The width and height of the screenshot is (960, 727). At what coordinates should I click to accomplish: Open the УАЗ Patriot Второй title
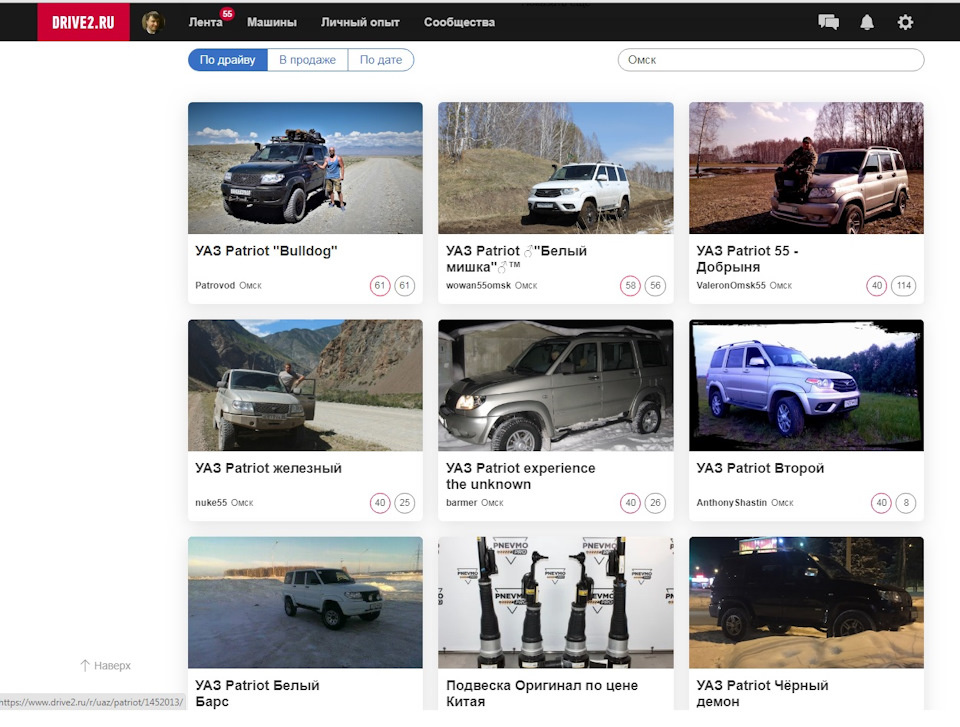tap(760, 469)
